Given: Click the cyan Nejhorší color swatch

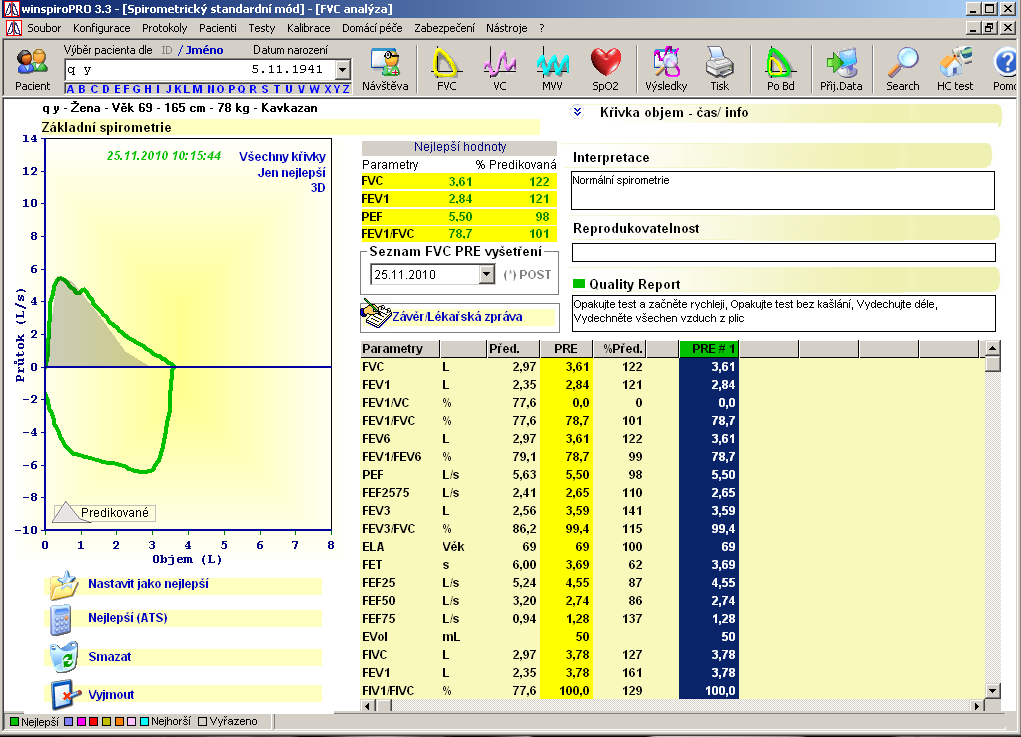Looking at the screenshot, I should (x=145, y=721).
